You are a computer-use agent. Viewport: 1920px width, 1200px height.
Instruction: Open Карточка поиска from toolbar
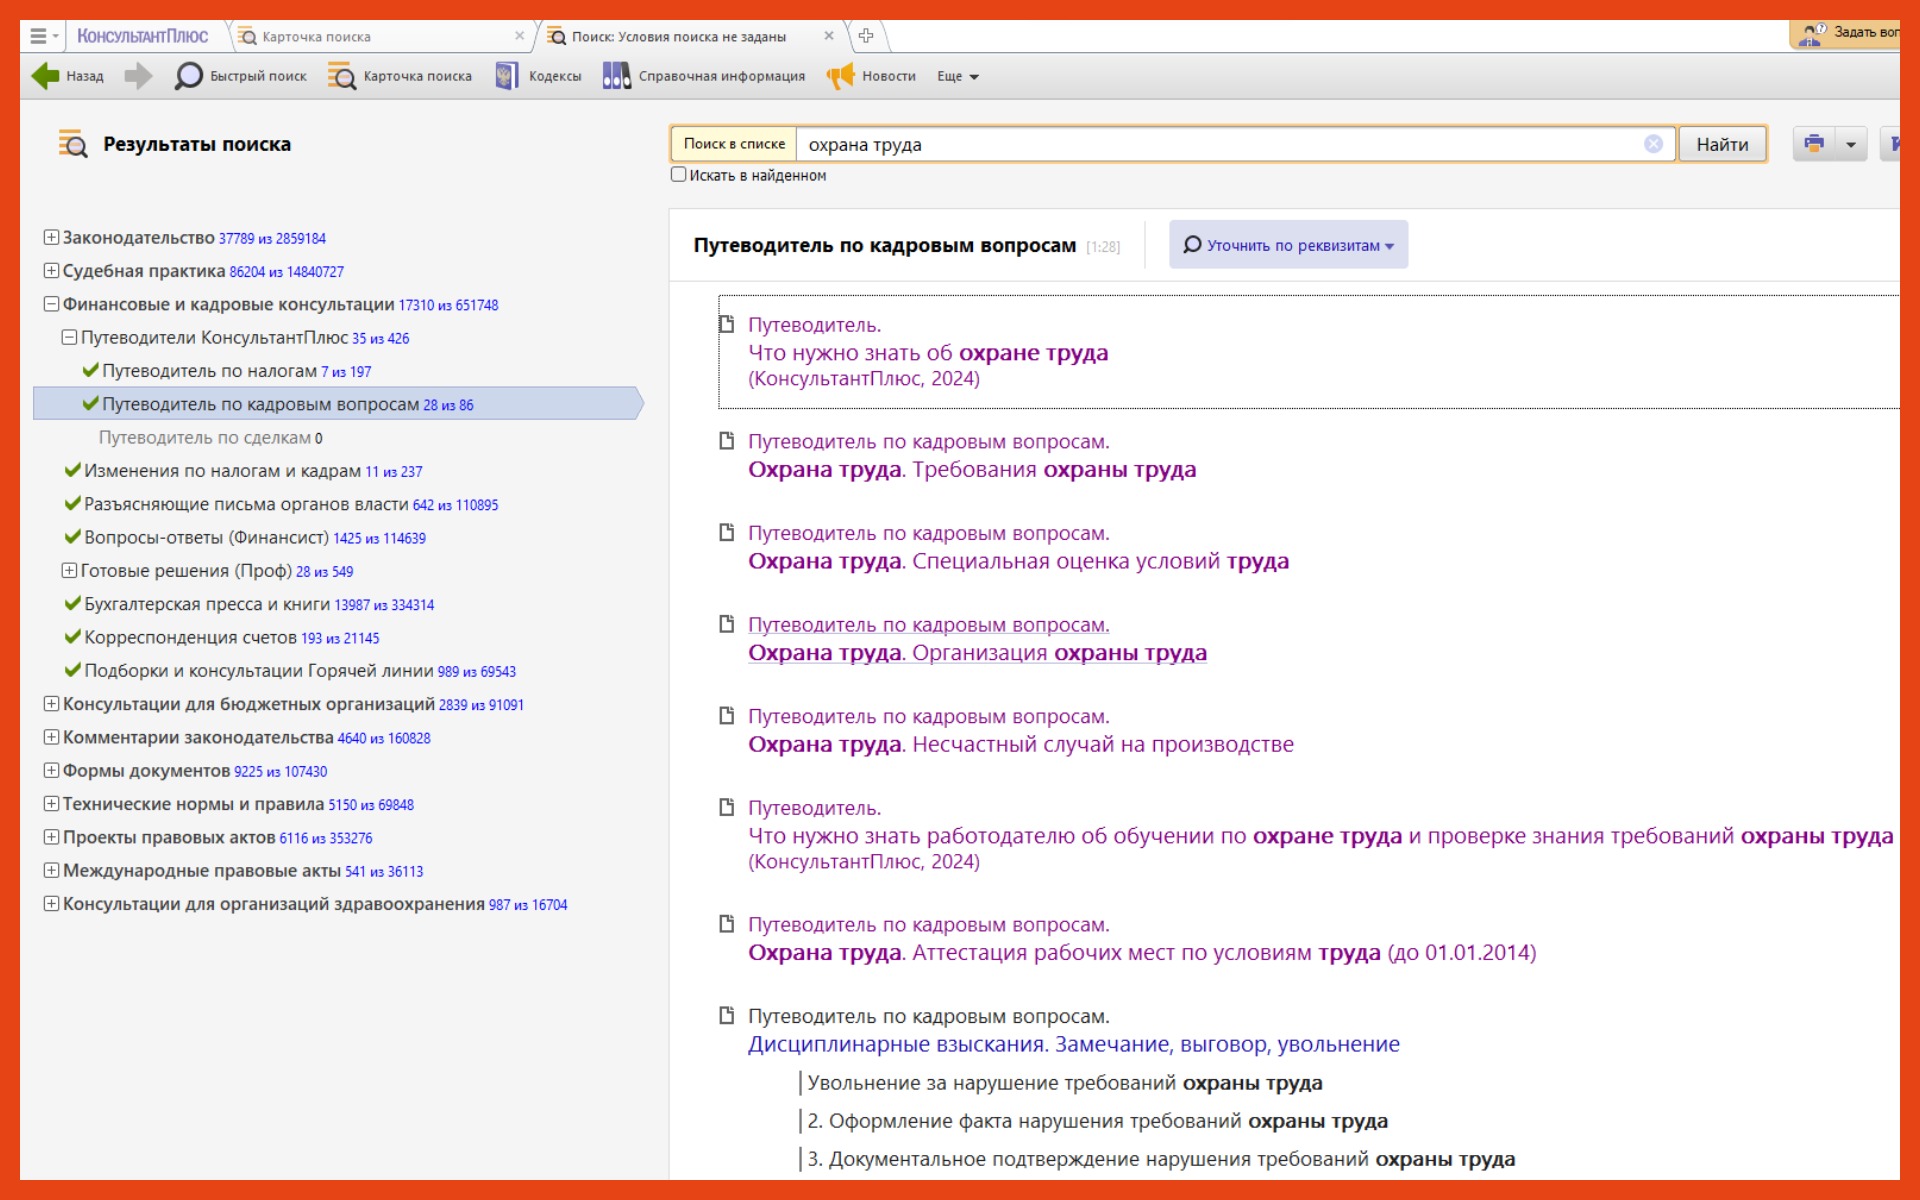click(x=399, y=76)
